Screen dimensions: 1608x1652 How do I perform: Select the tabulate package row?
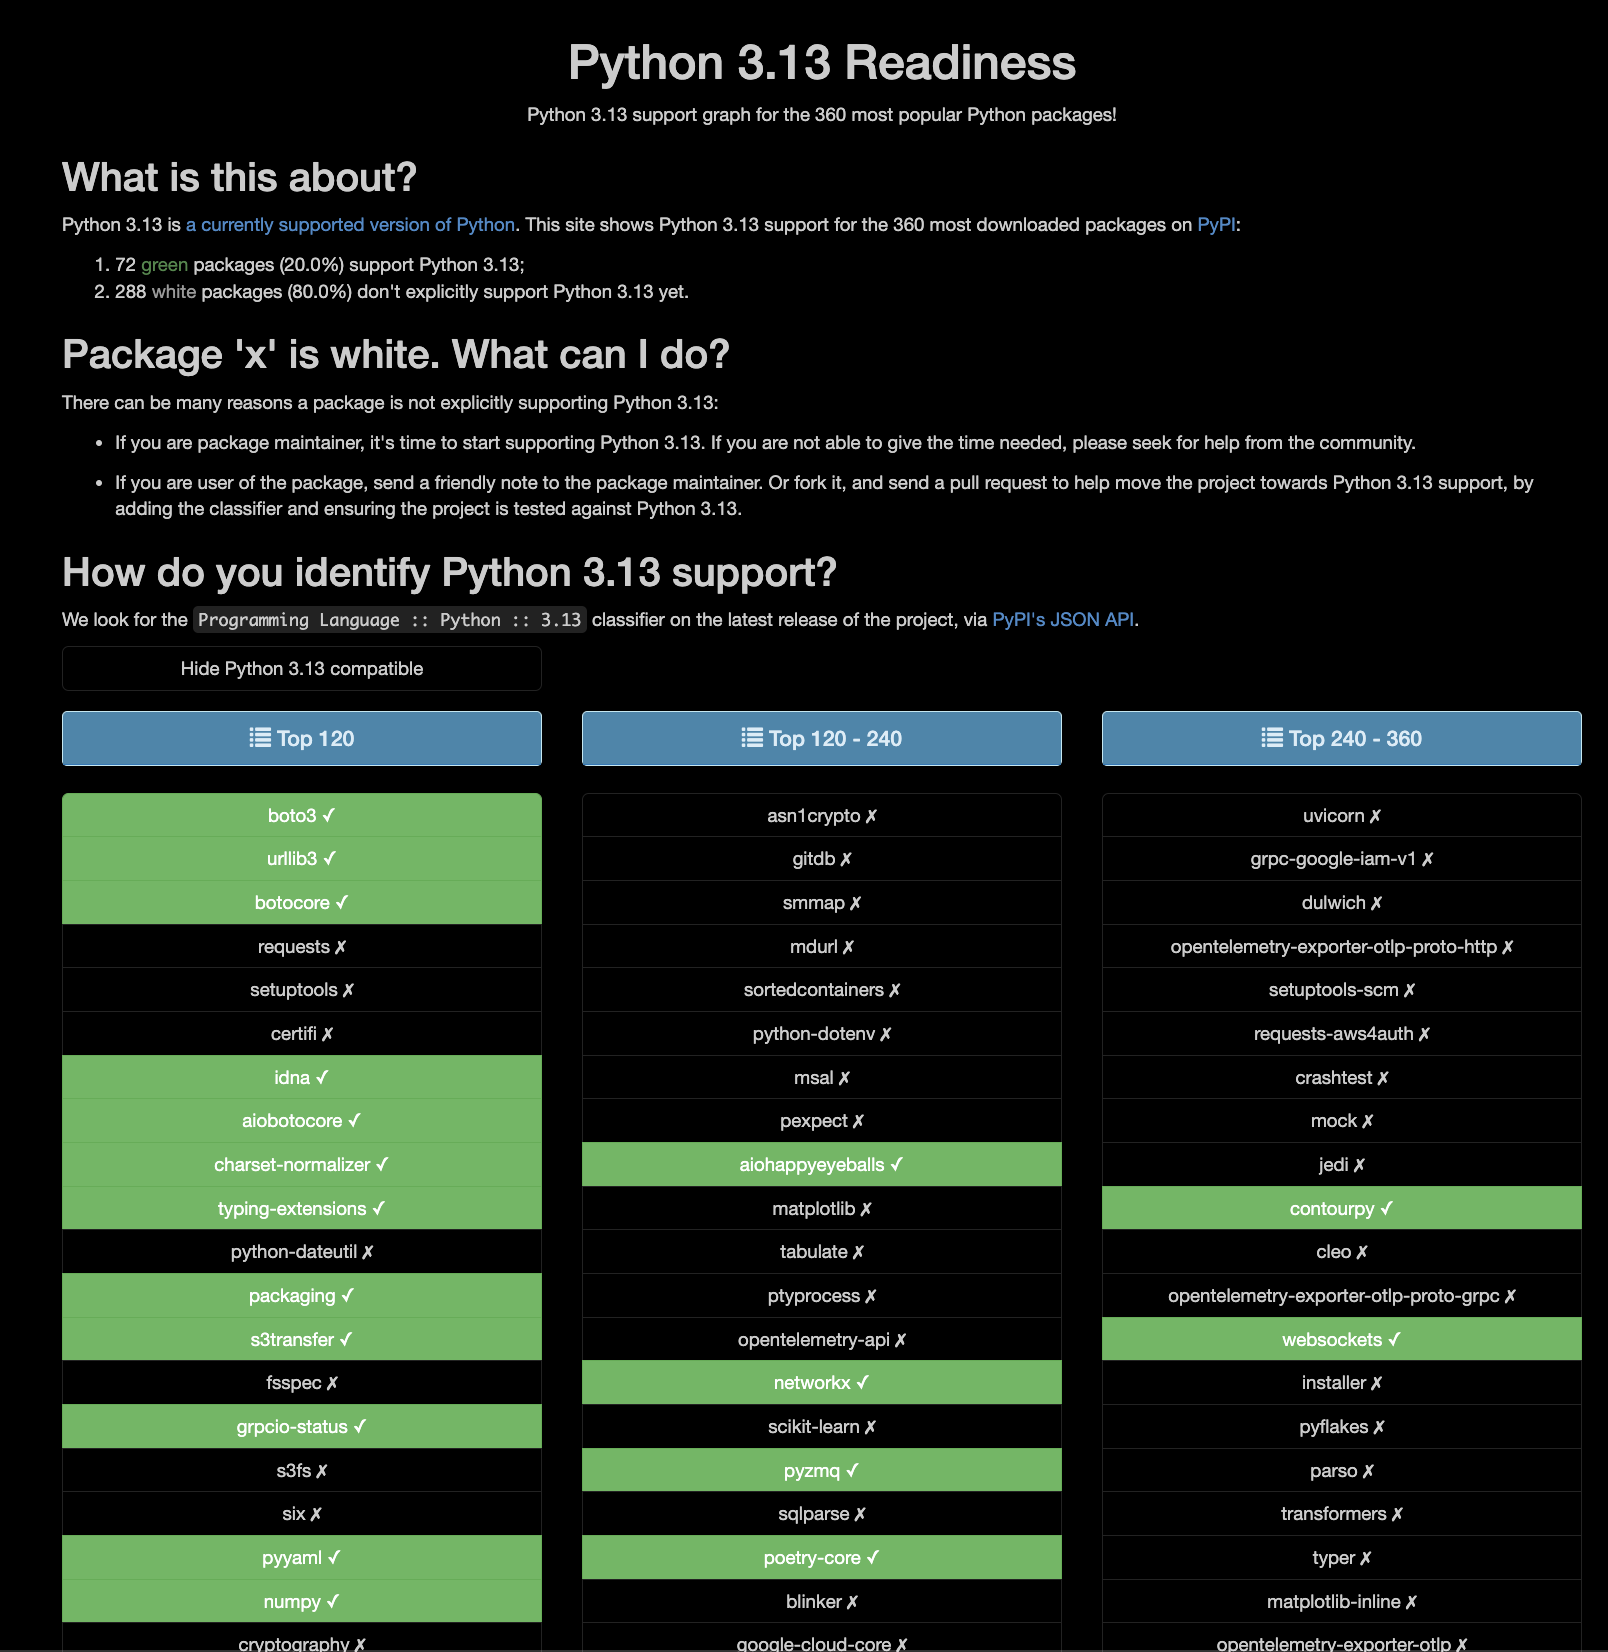point(822,1252)
